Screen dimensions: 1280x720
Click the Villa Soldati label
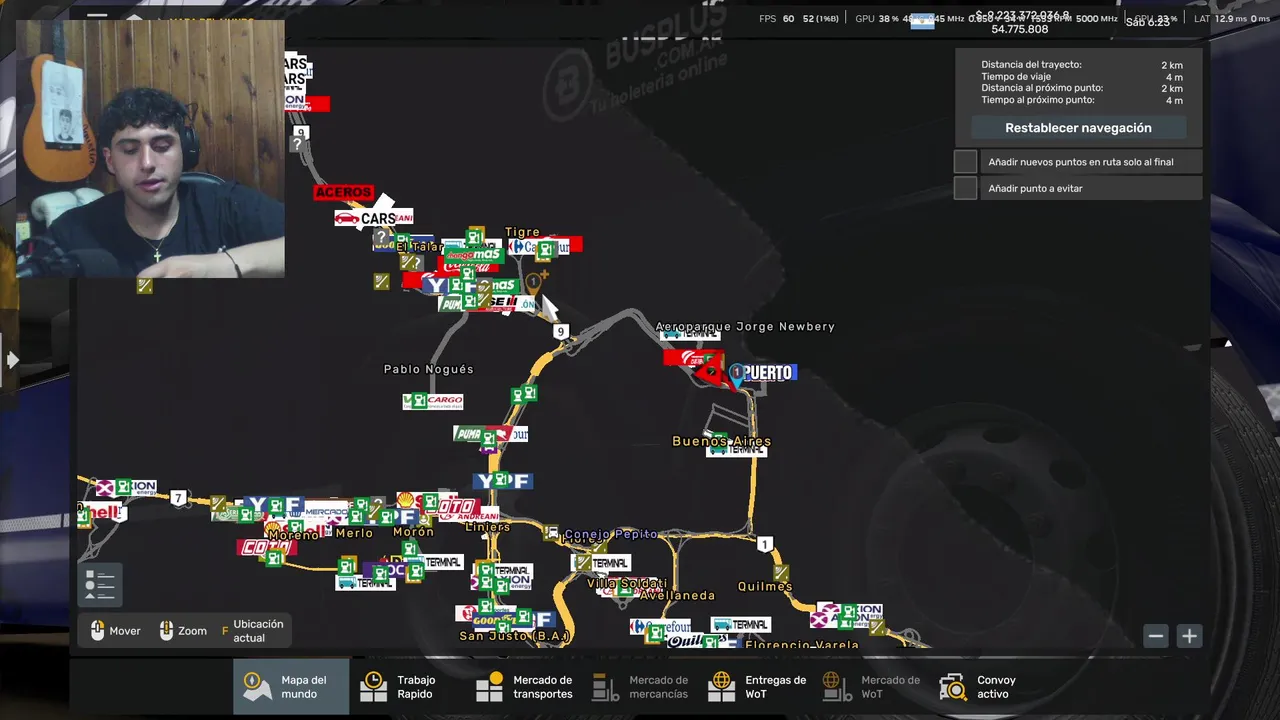[x=627, y=583]
